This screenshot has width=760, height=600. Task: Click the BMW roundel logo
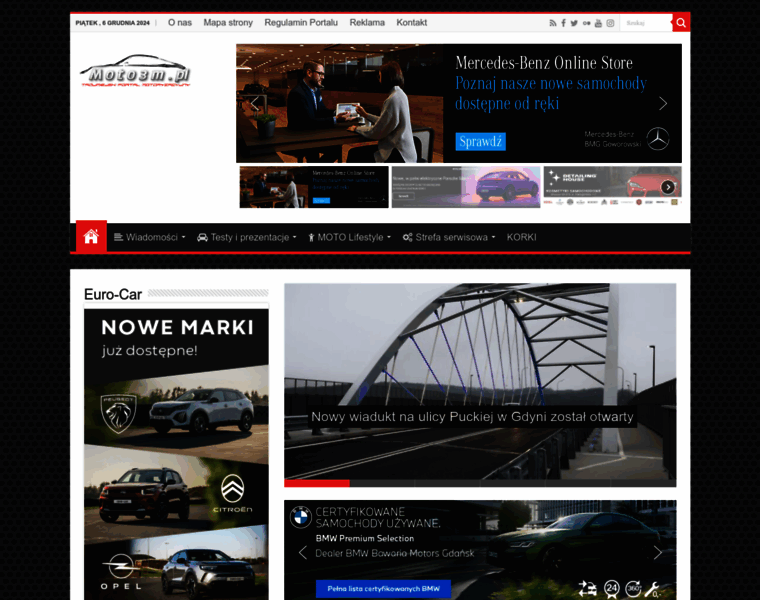click(x=301, y=517)
